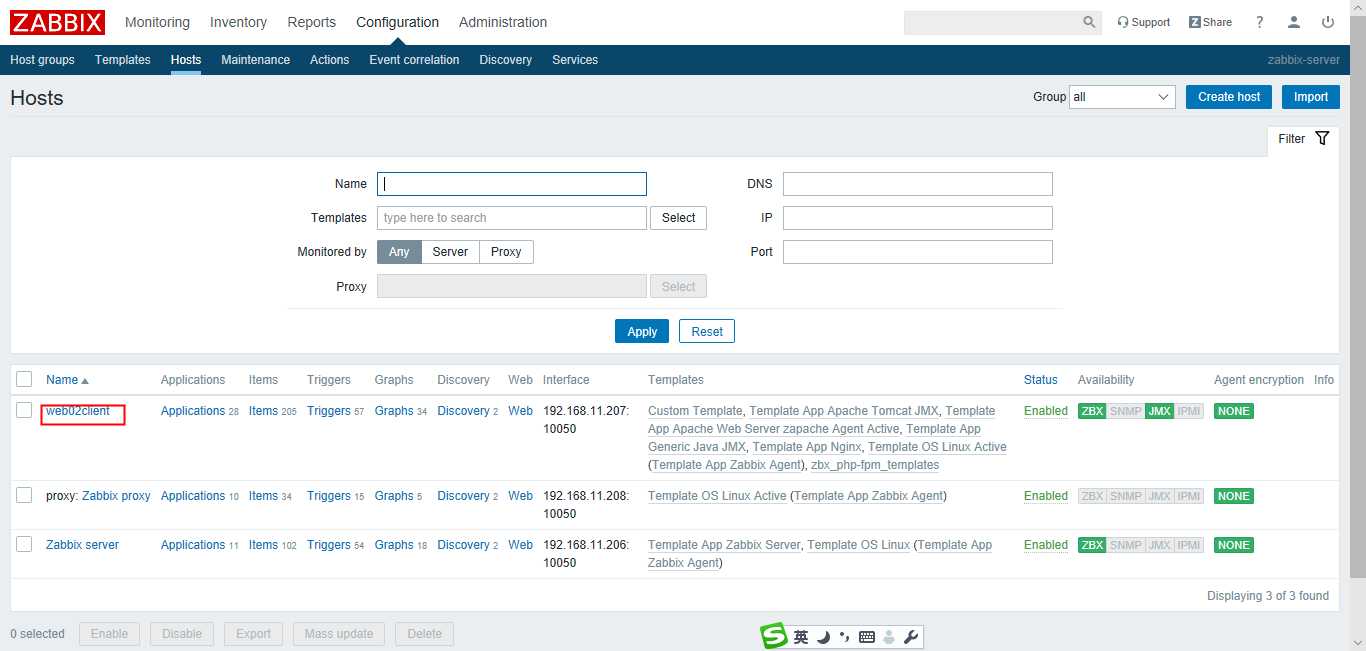Open the web02client host link
This screenshot has width=1366, height=651.
click(78, 411)
